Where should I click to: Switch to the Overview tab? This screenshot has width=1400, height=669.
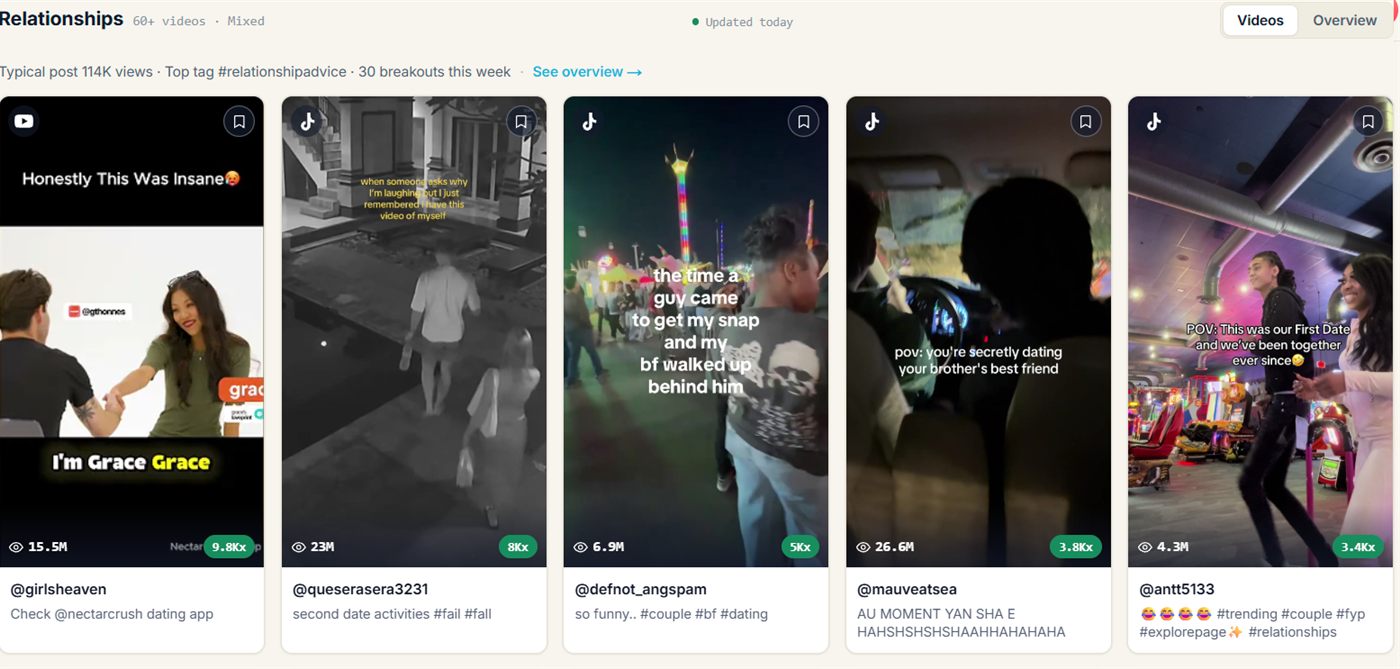tap(1345, 20)
